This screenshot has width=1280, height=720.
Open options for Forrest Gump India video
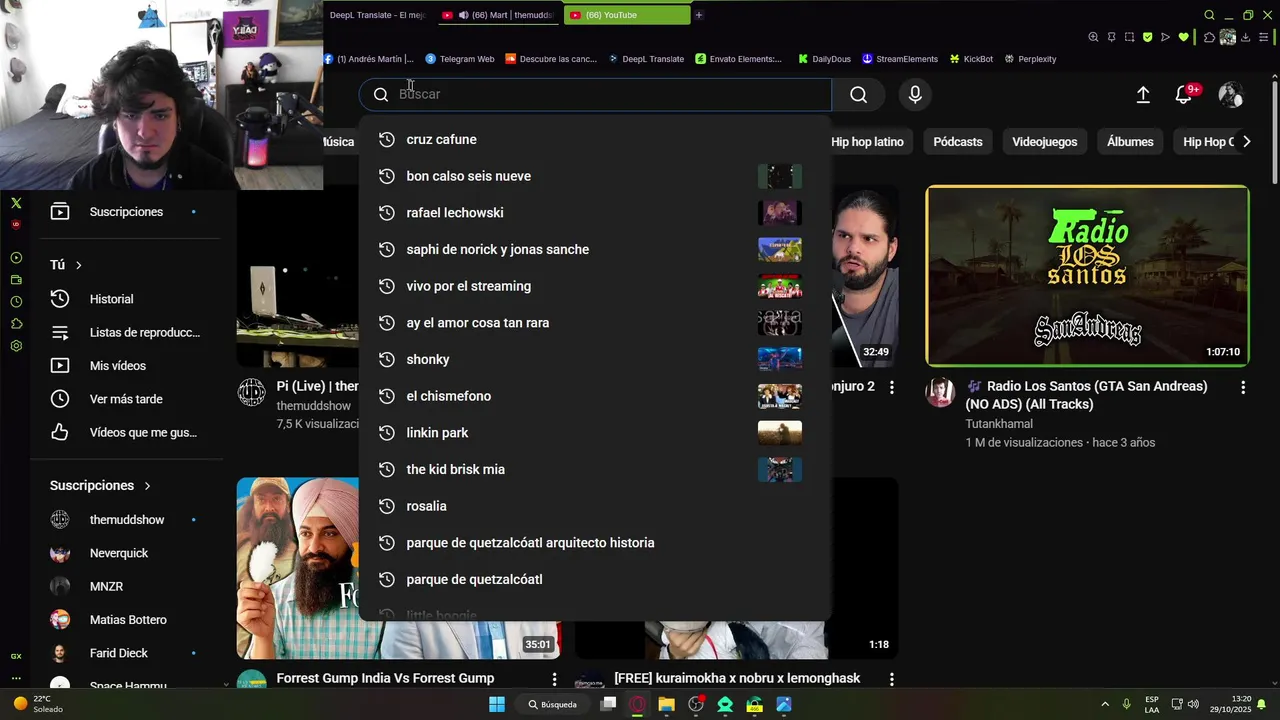pyautogui.click(x=554, y=679)
